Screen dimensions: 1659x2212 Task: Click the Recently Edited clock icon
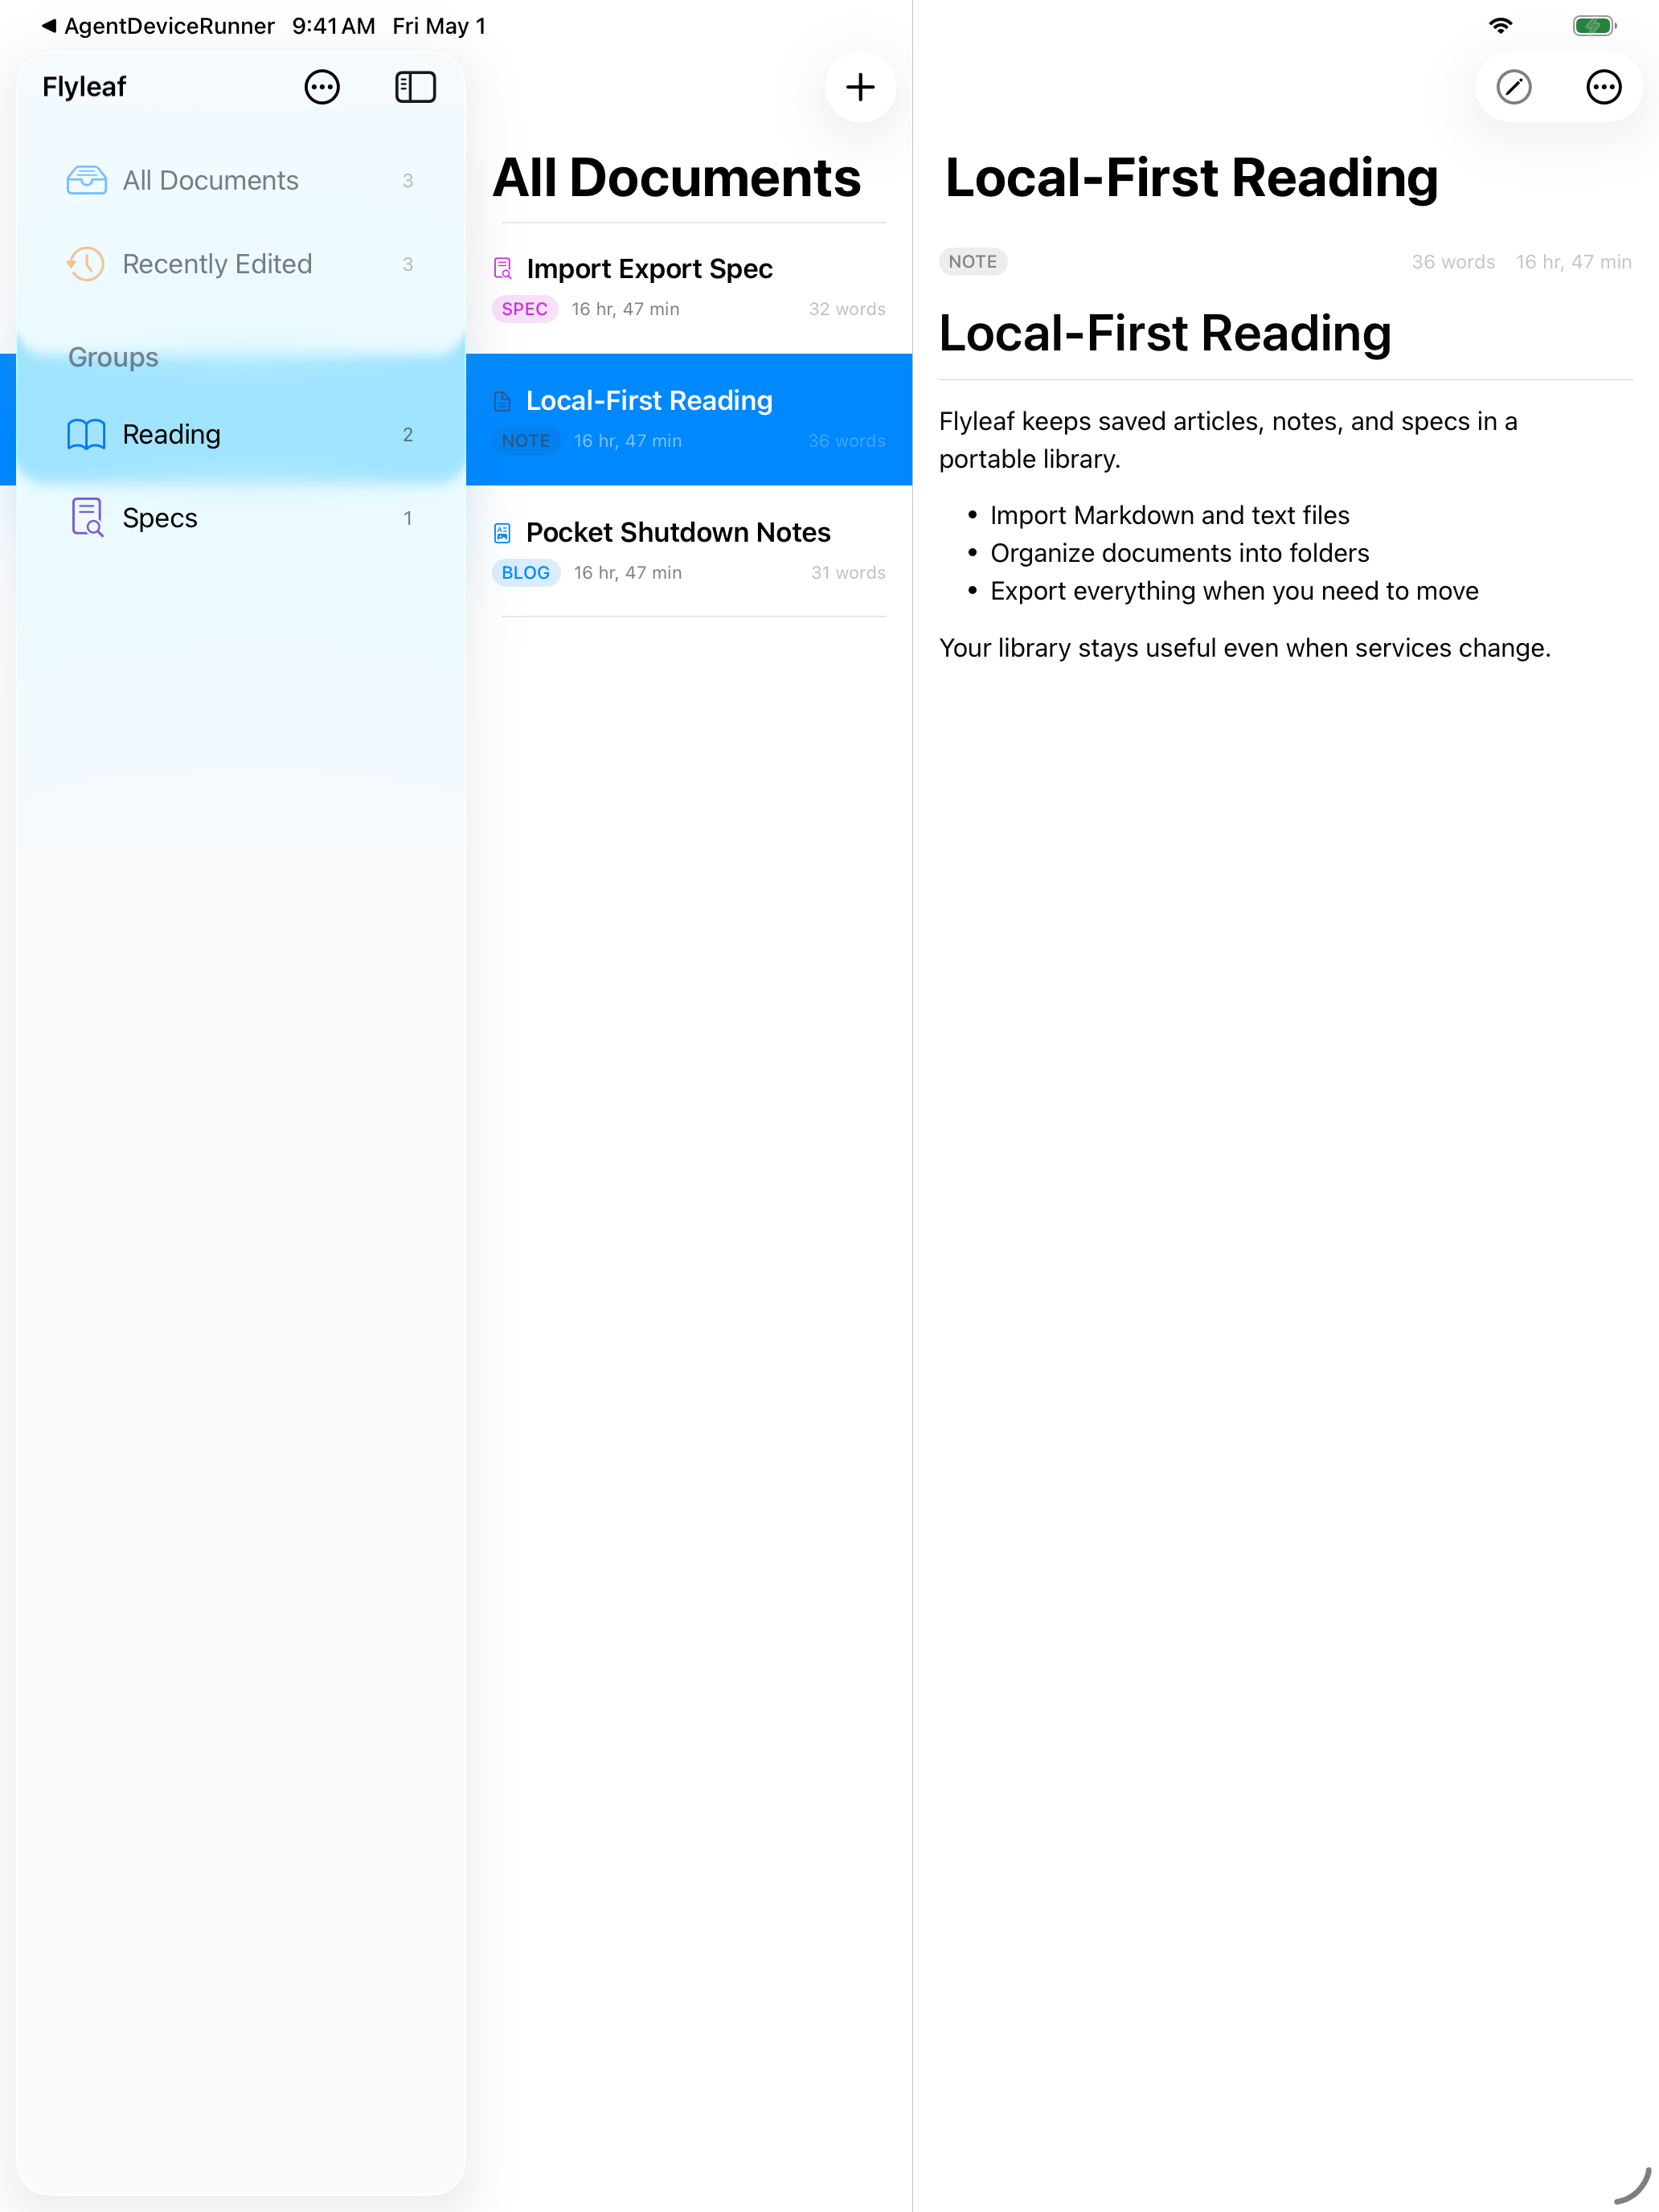pyautogui.click(x=87, y=264)
